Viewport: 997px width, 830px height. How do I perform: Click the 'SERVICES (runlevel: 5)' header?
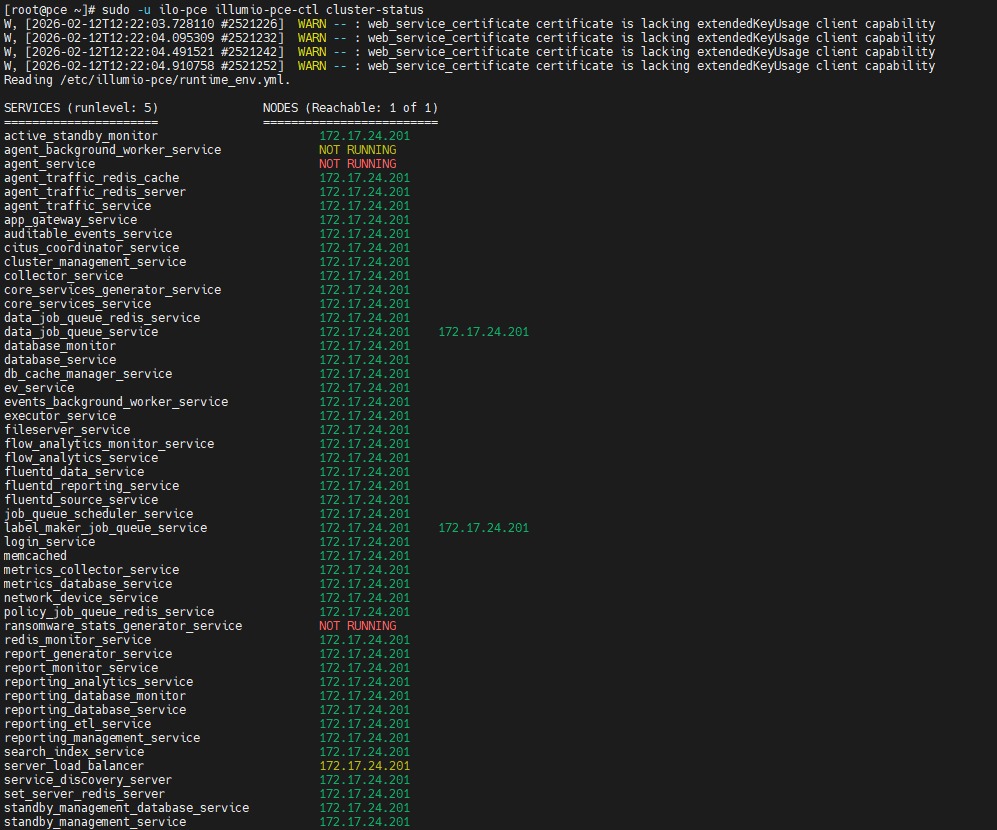coord(81,107)
